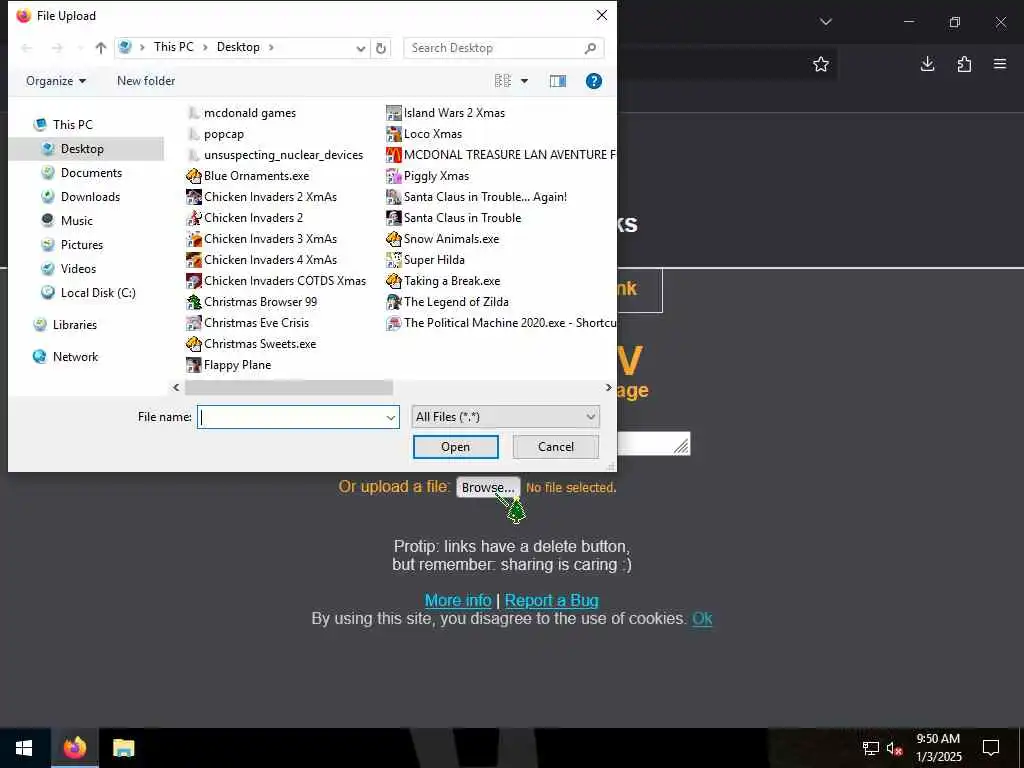Select the Christmas Eve Crisis icon
This screenshot has height=768, width=1024.
[x=193, y=323]
